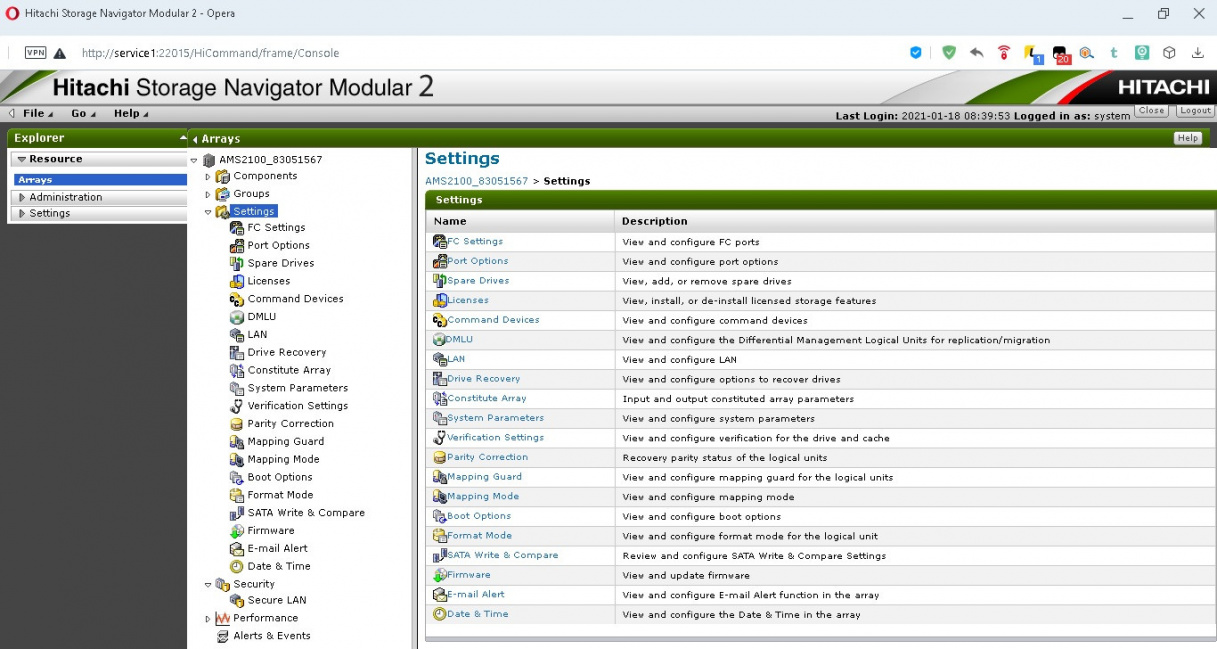The image size is (1217, 649).
Task: Click the VPN badge in address bar
Action: 35,53
